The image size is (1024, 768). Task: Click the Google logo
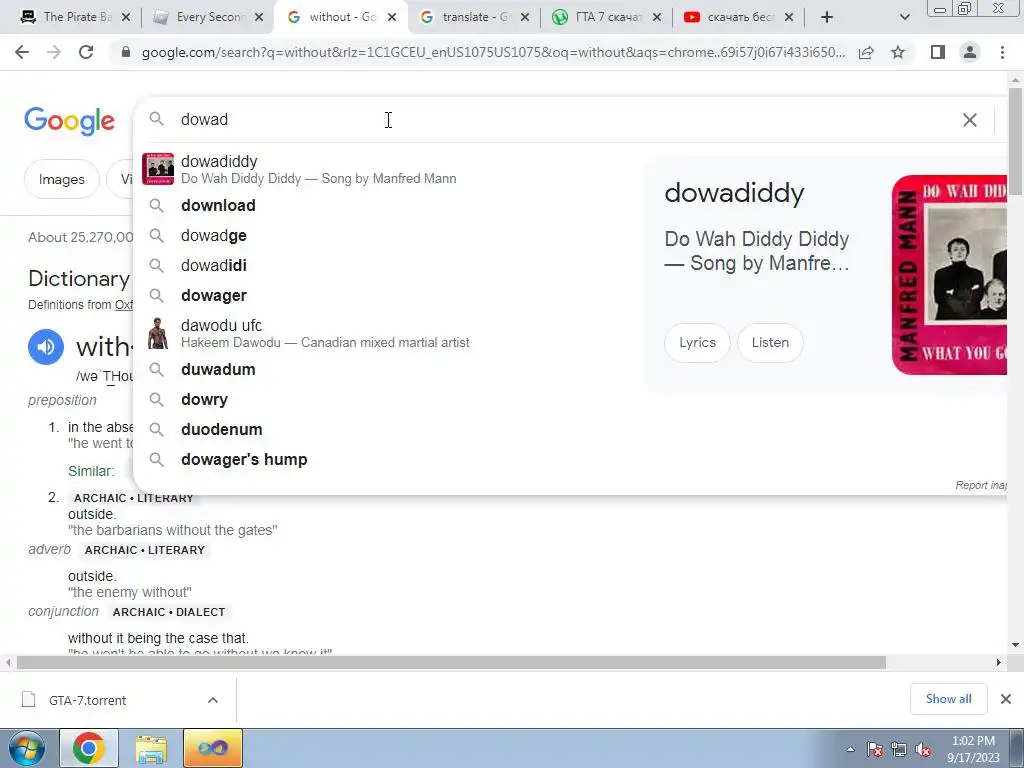69,121
